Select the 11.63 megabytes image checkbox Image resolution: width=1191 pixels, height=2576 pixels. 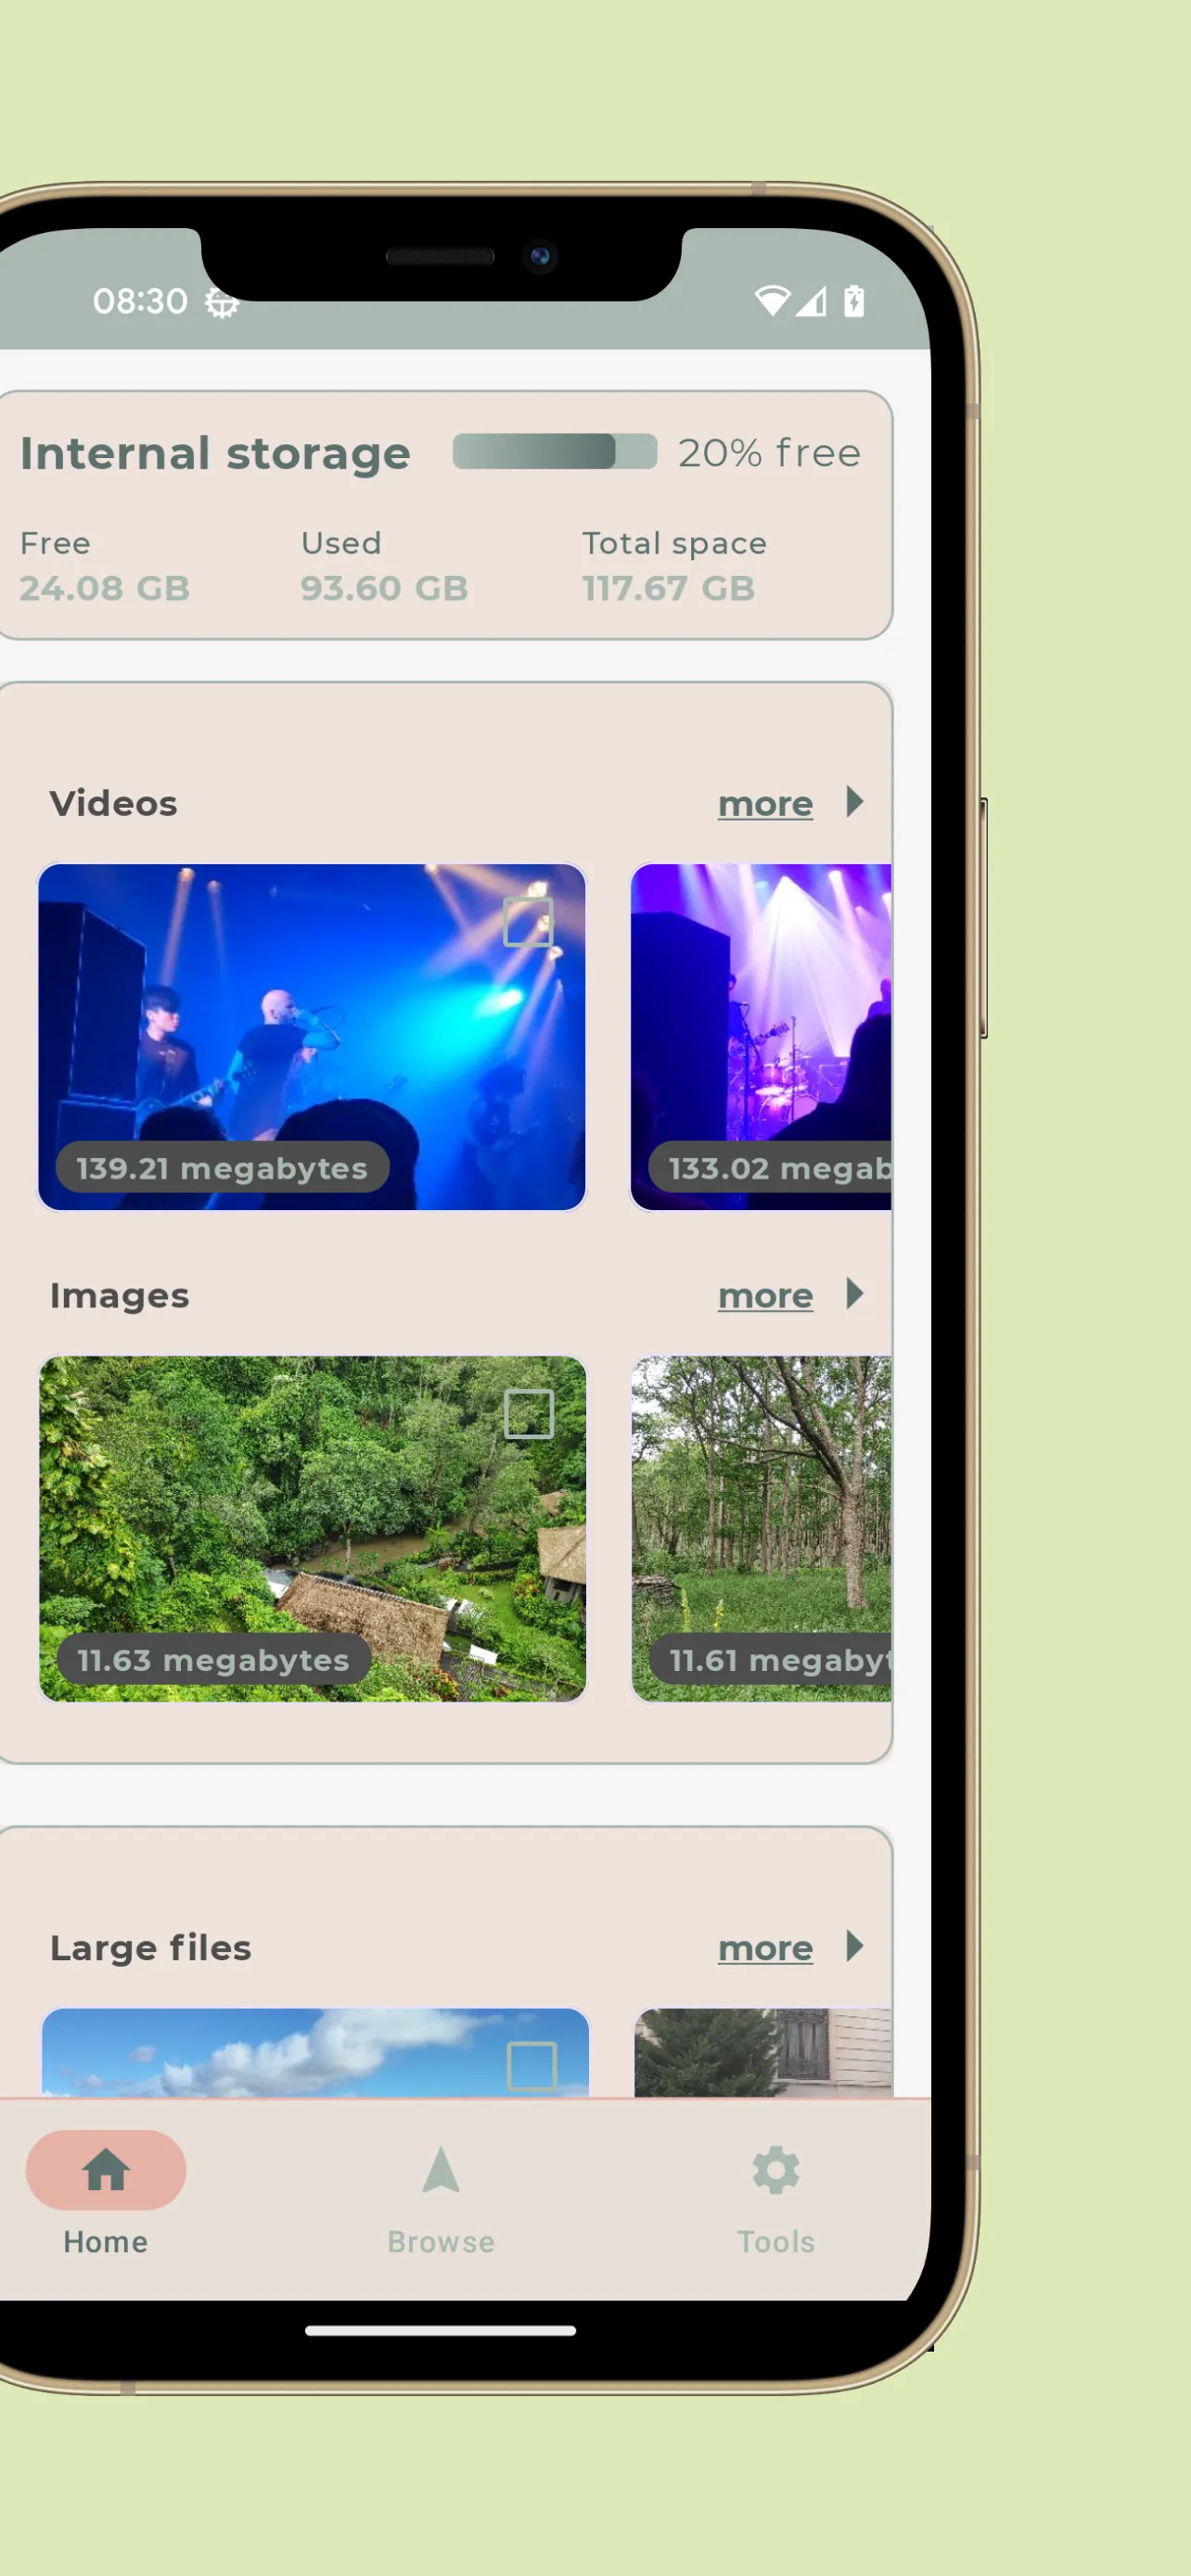tap(528, 1413)
